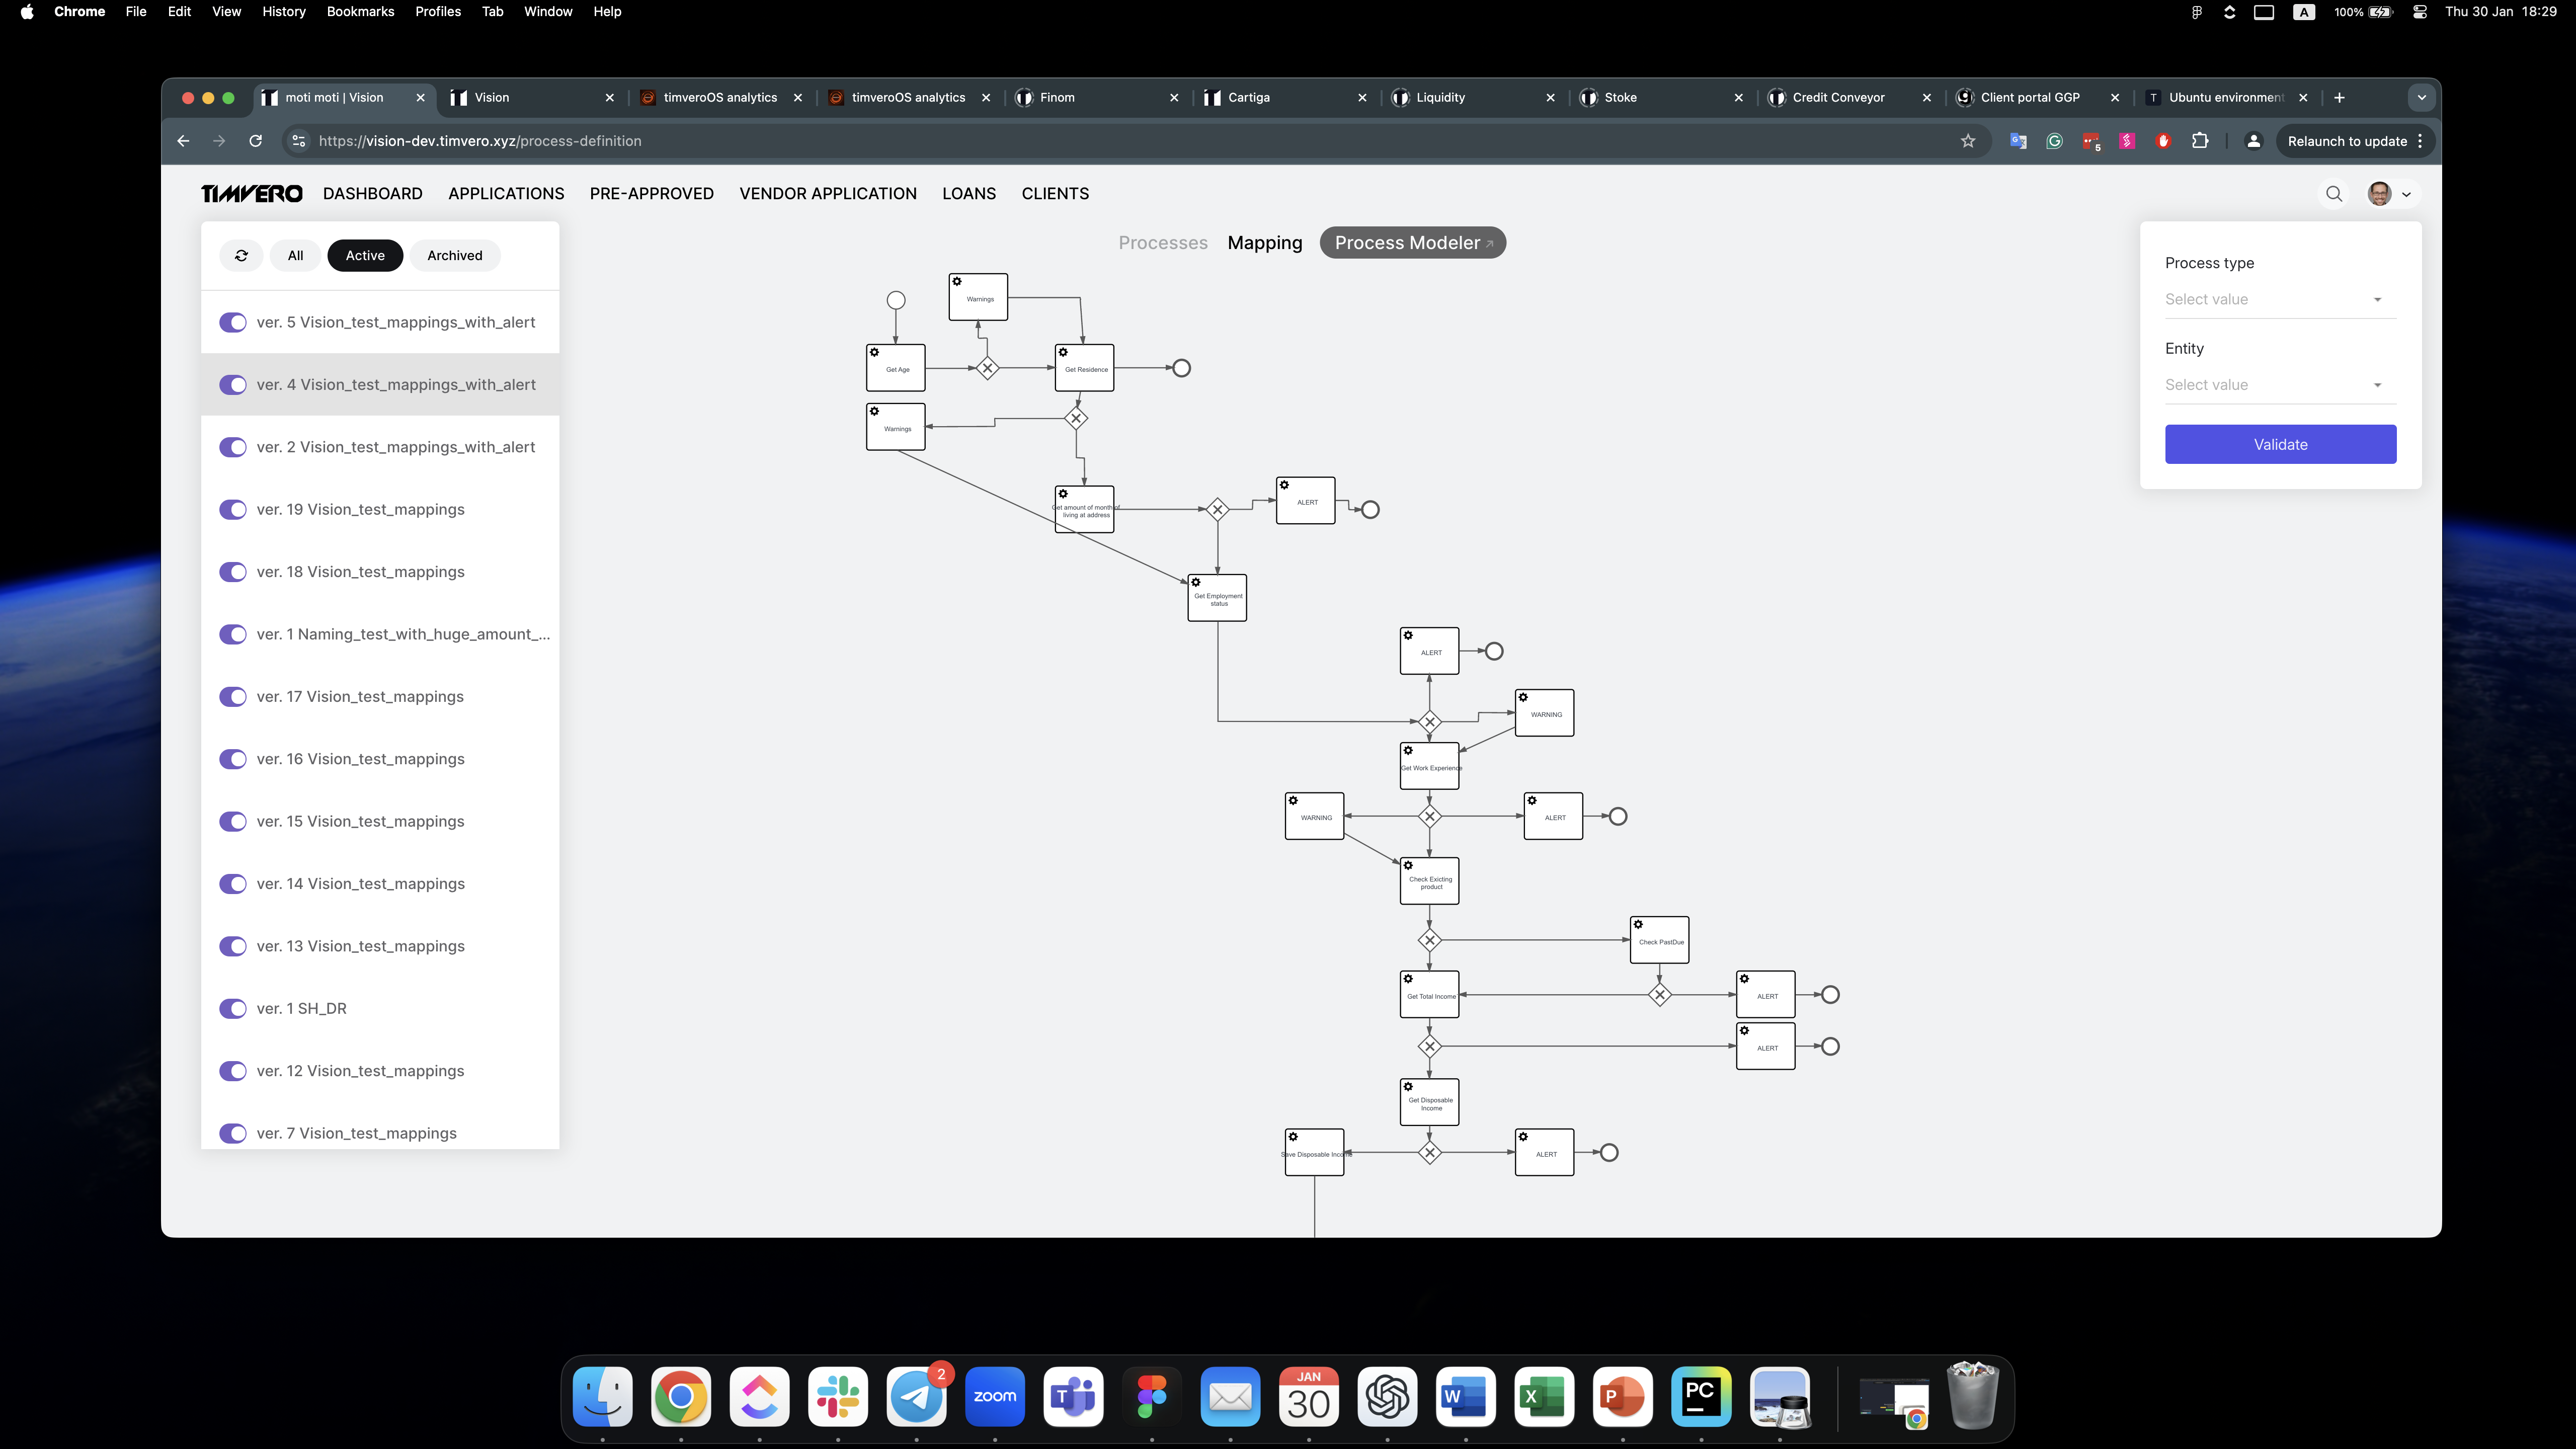Open the Chrome extensions puzzle icon
Viewport: 2576px width, 1449px height.
[x=2200, y=141]
